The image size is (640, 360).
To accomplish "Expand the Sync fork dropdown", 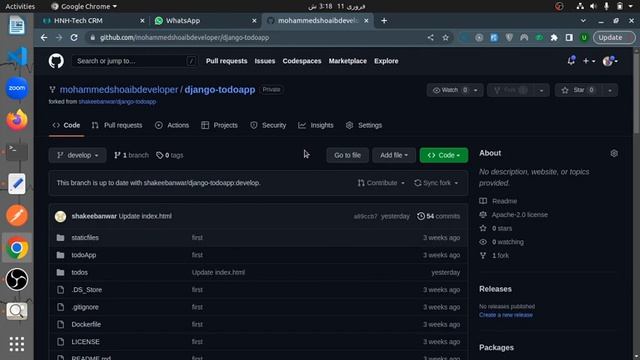I will [x=436, y=183].
